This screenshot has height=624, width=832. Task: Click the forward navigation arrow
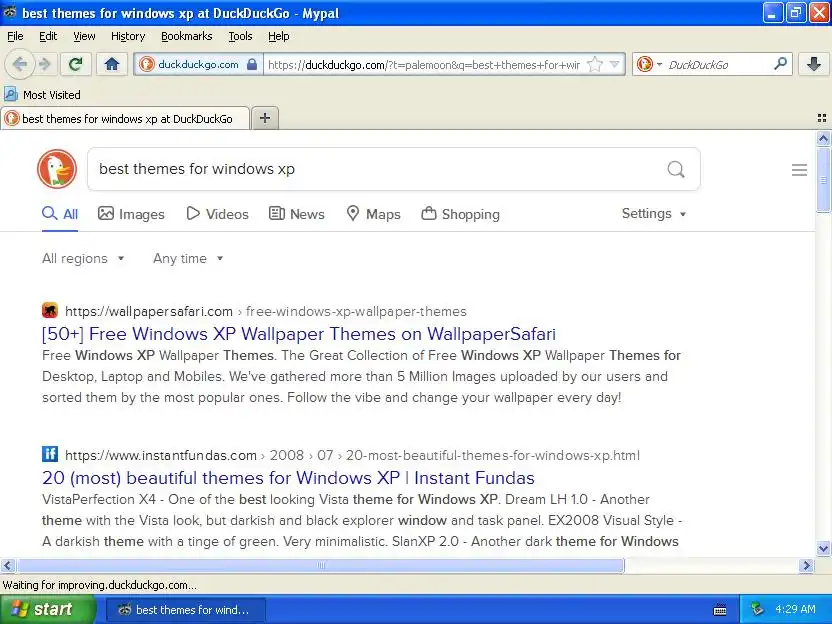[x=45, y=65]
